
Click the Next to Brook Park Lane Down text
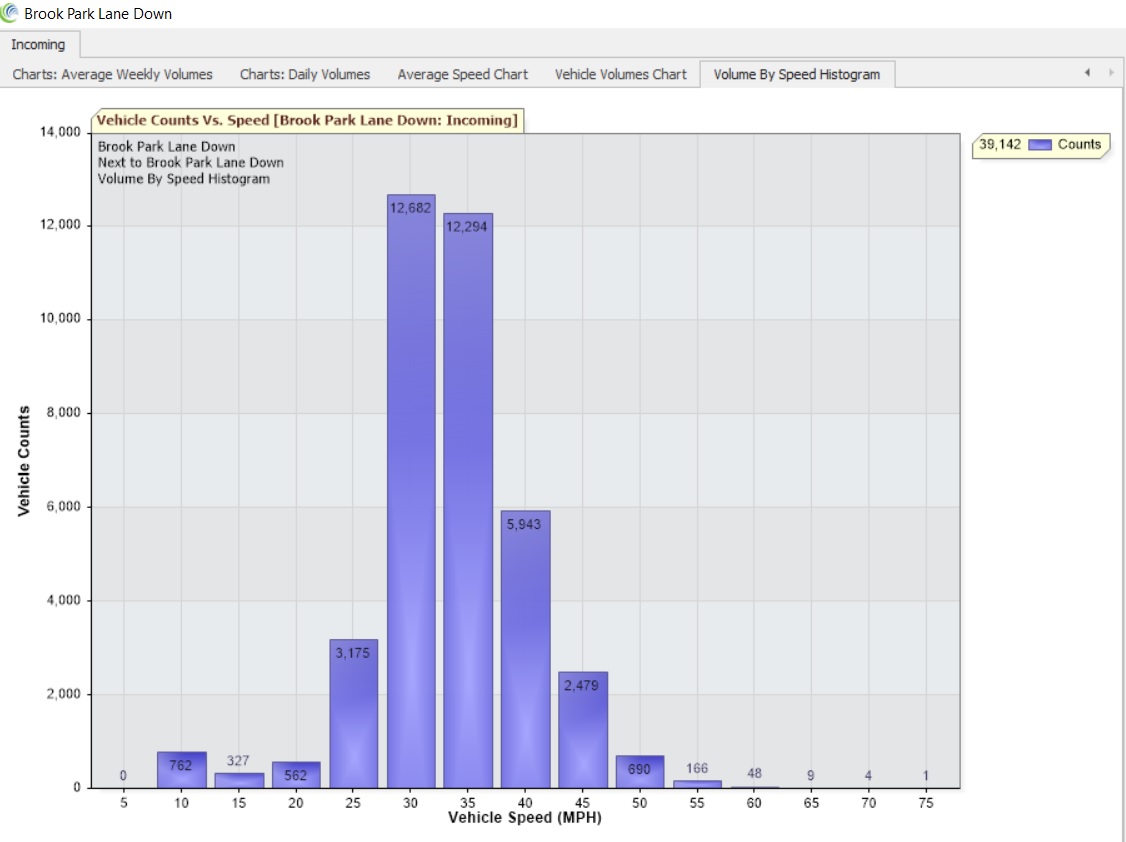191,162
